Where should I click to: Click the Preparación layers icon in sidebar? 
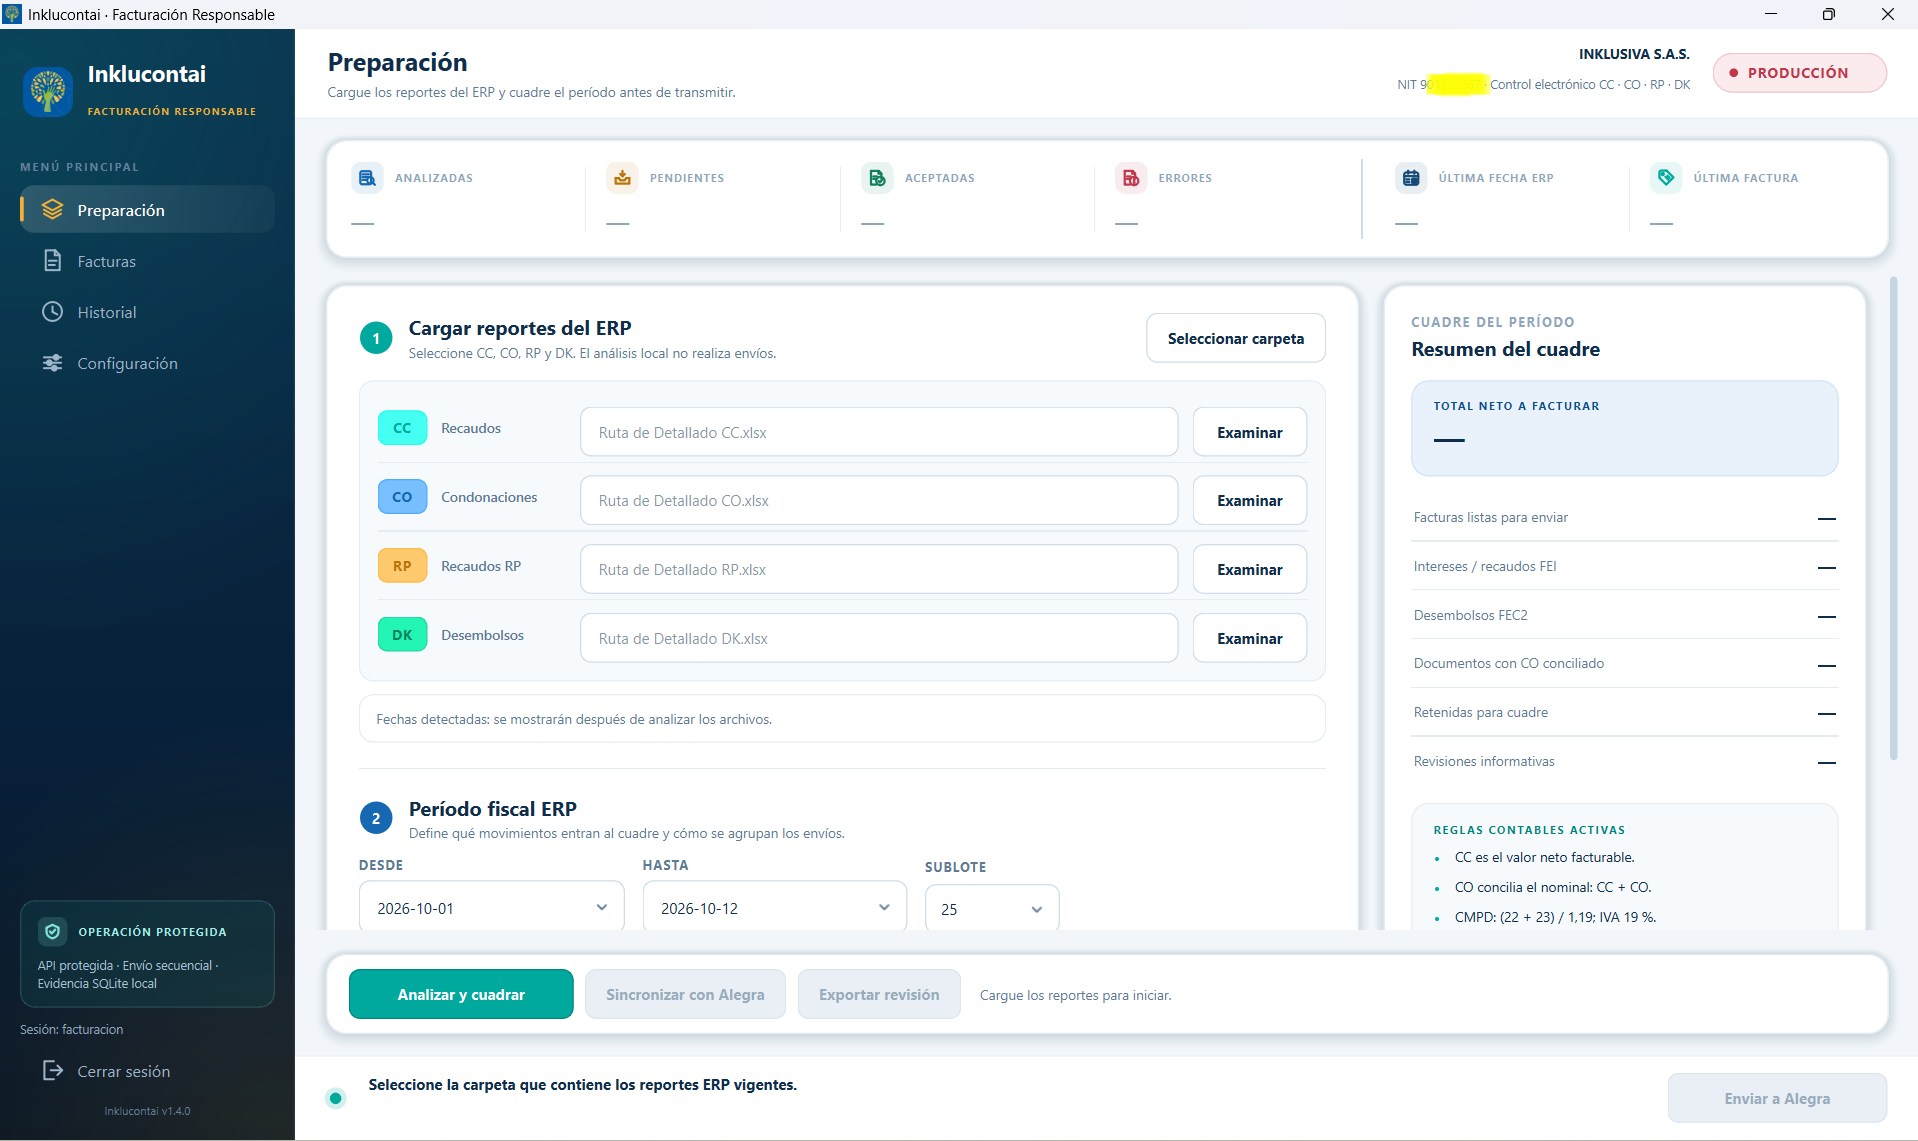click(x=52, y=210)
